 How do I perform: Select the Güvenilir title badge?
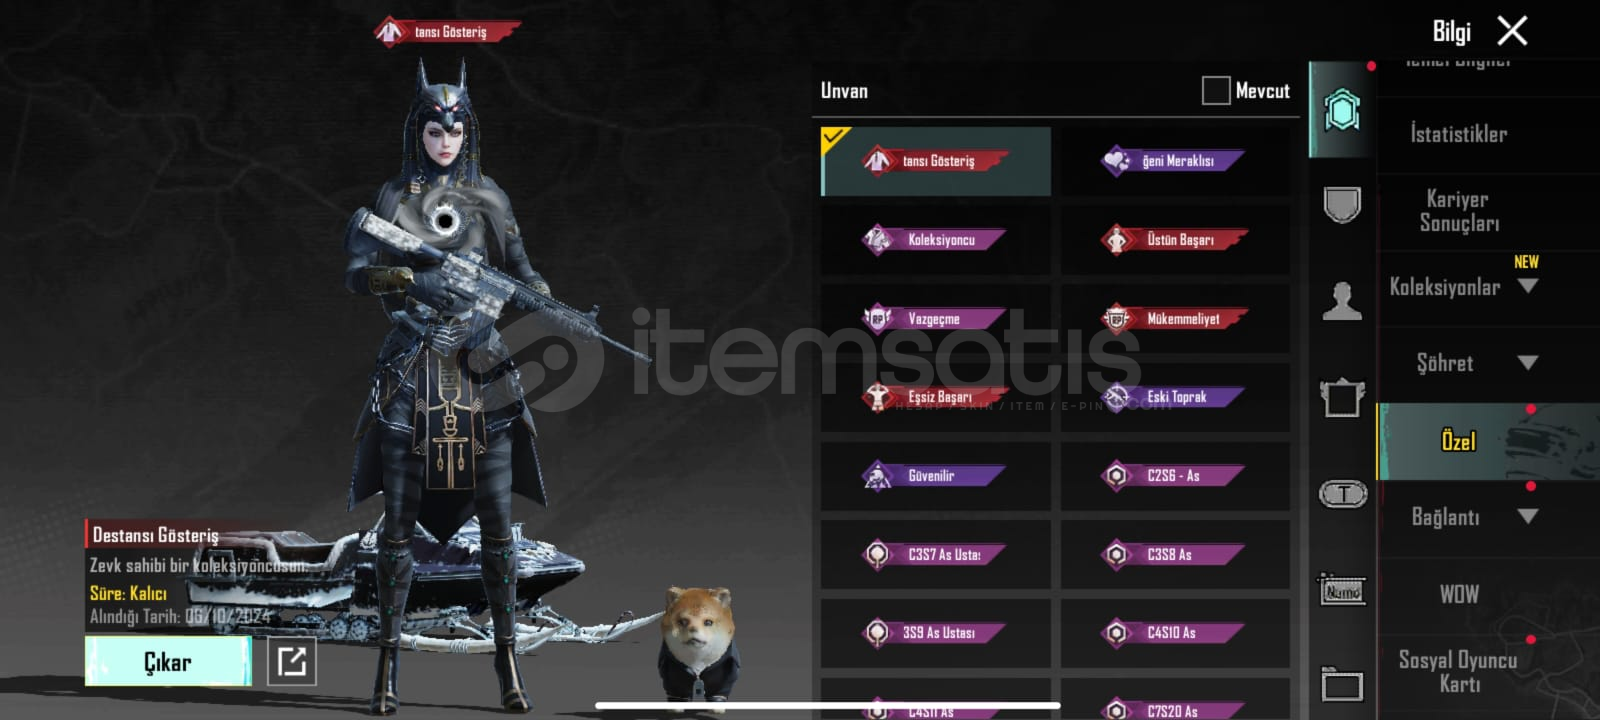935,476
